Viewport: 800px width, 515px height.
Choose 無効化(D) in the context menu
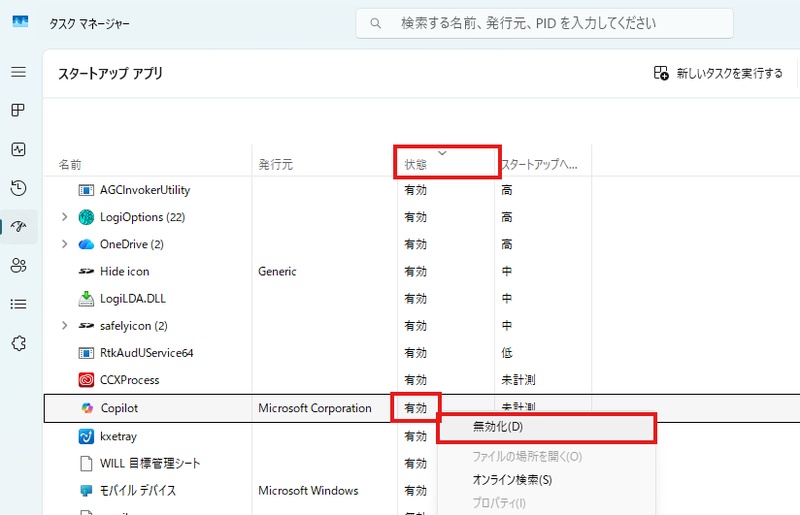[x=546, y=427]
